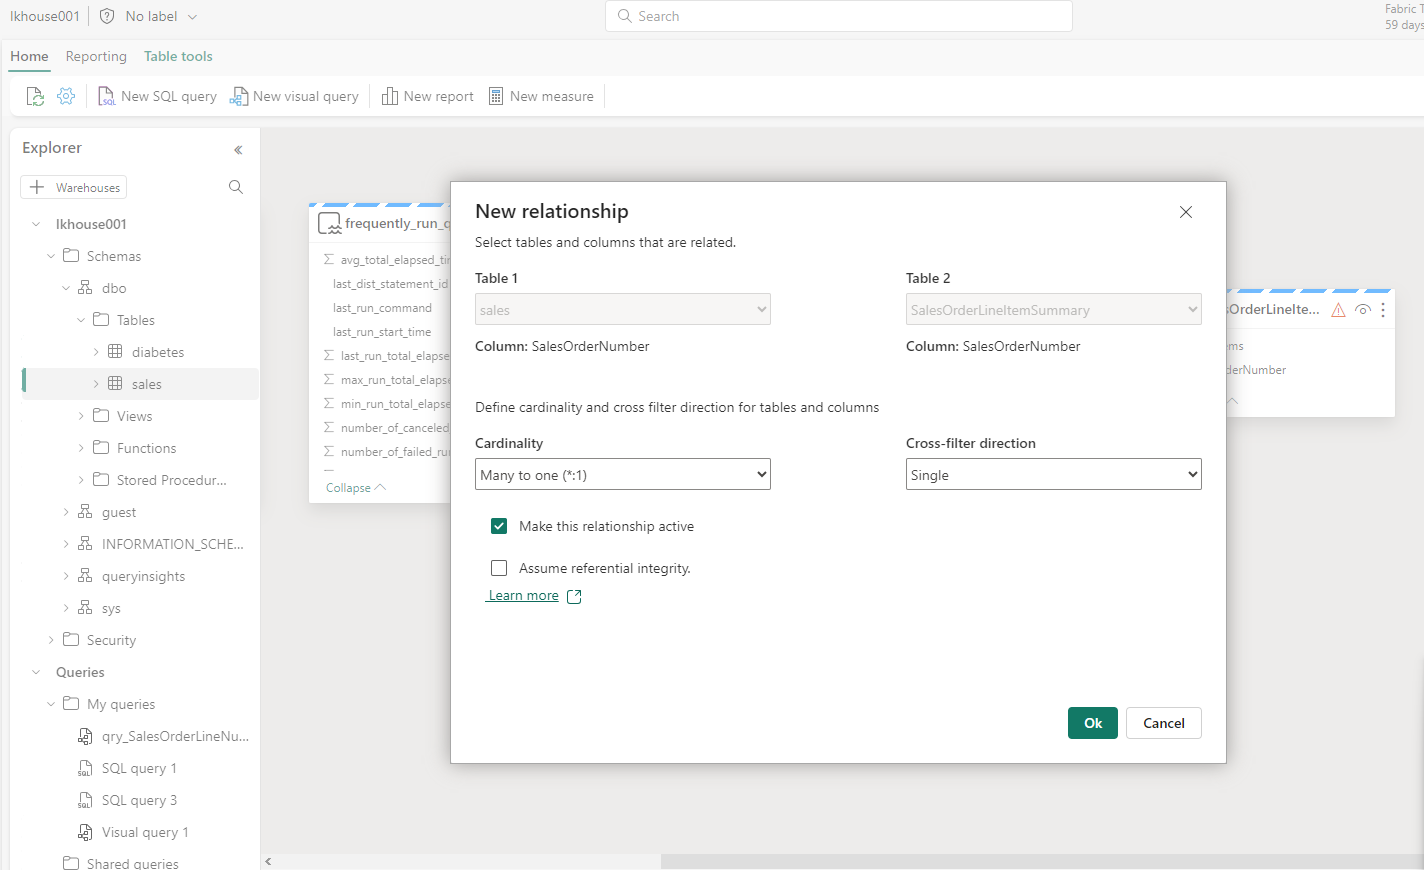Collapse the lkhouse001 tree node
This screenshot has height=870, width=1424.
[x=36, y=224]
